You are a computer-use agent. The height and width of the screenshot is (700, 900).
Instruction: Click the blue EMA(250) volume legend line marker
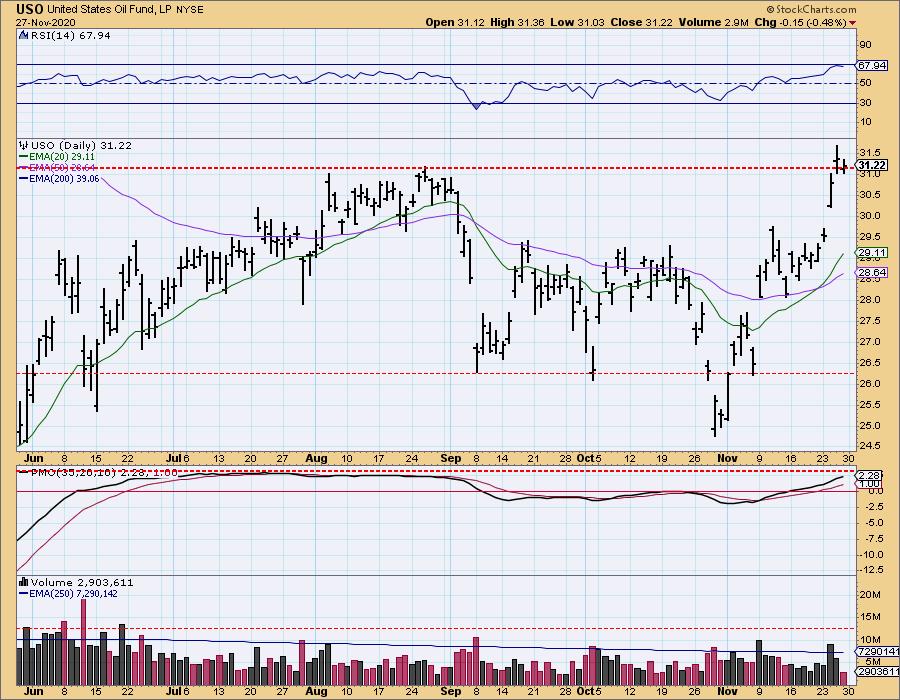(x=24, y=594)
